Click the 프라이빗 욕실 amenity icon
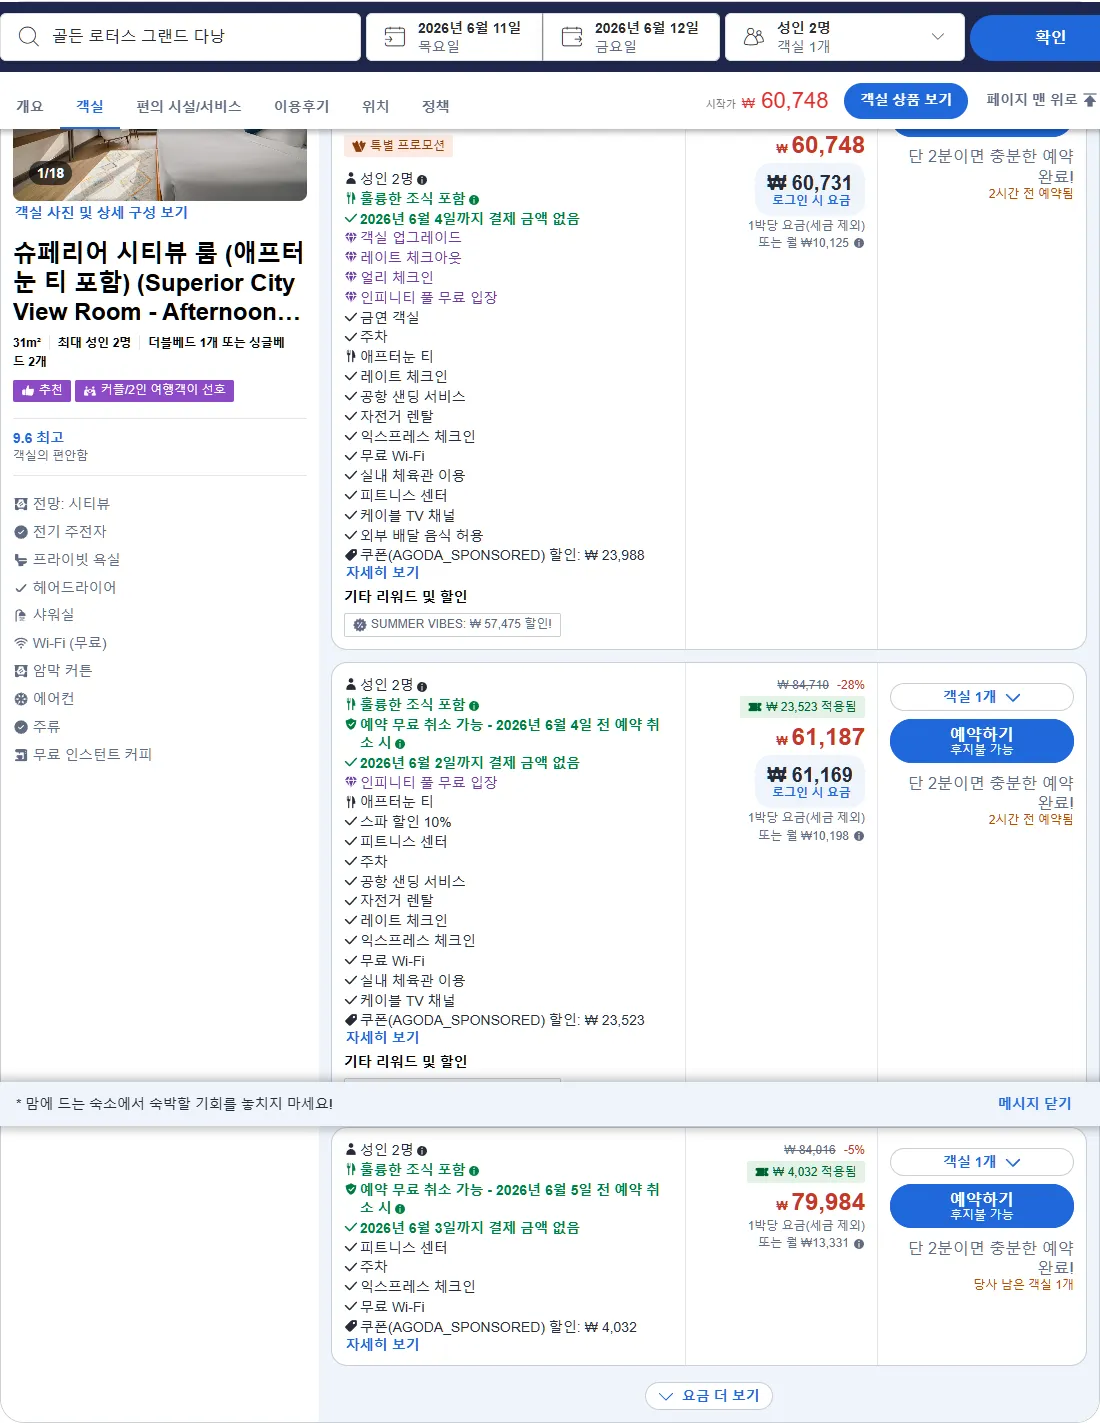This screenshot has width=1100, height=1423. [21, 560]
